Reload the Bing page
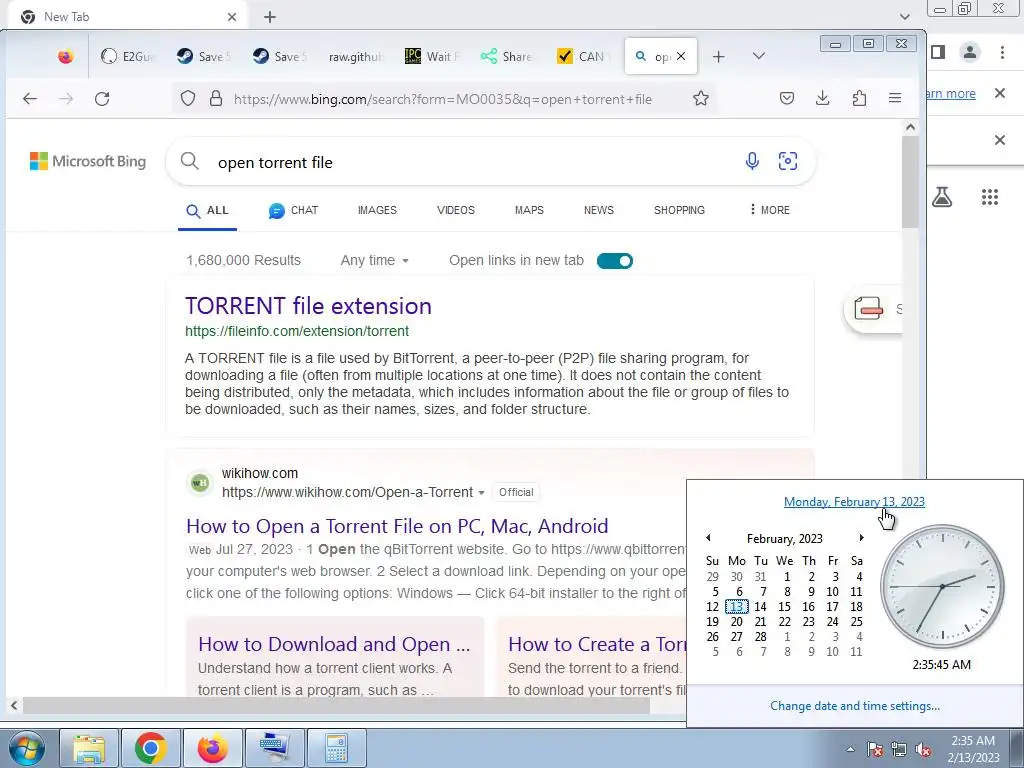This screenshot has width=1024, height=768. point(102,99)
